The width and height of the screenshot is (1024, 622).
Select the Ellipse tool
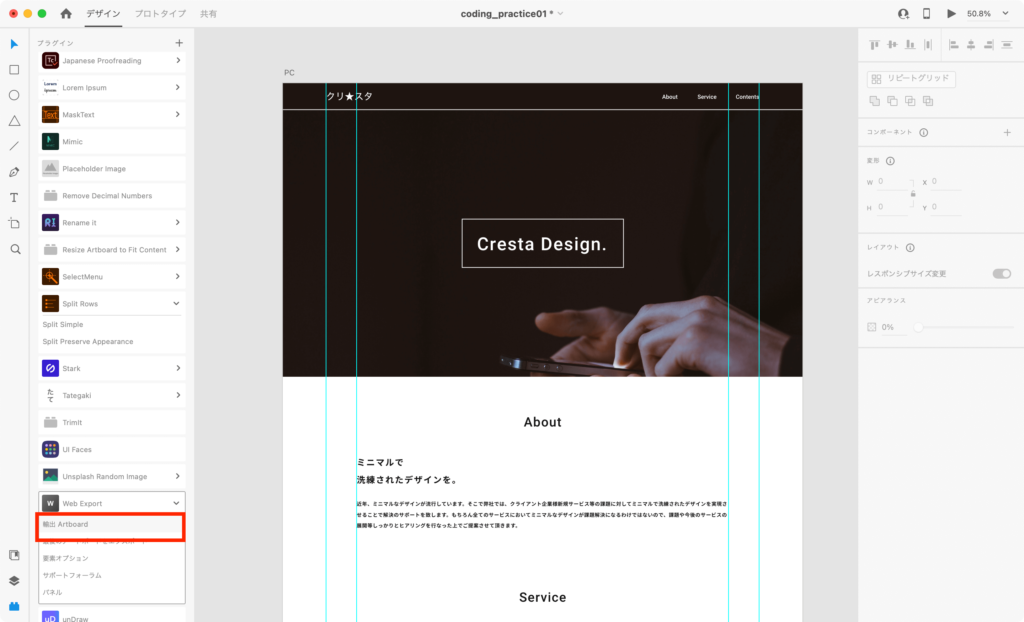(x=14, y=95)
